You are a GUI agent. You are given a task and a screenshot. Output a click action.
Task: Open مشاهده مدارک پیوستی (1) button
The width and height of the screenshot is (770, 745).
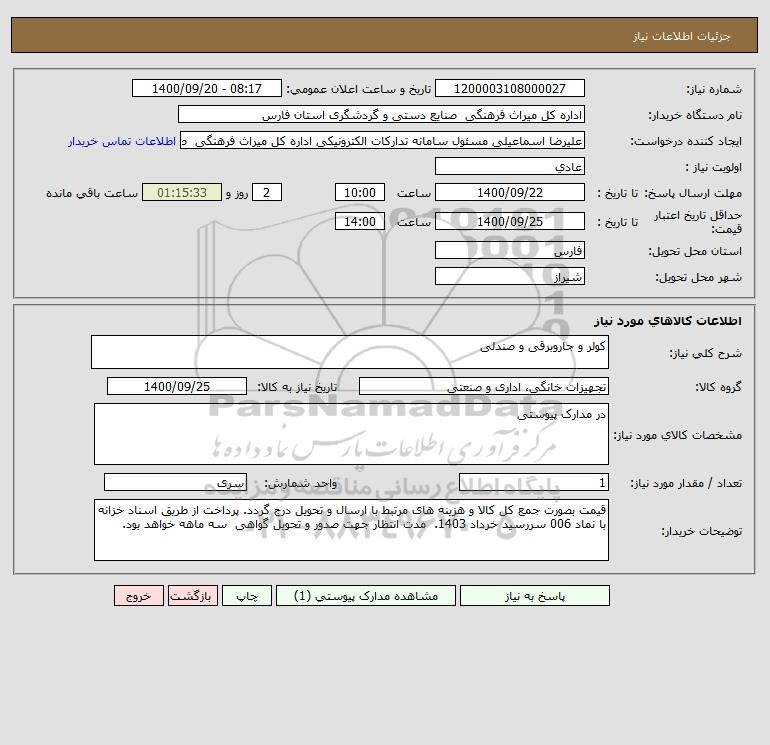(x=366, y=596)
